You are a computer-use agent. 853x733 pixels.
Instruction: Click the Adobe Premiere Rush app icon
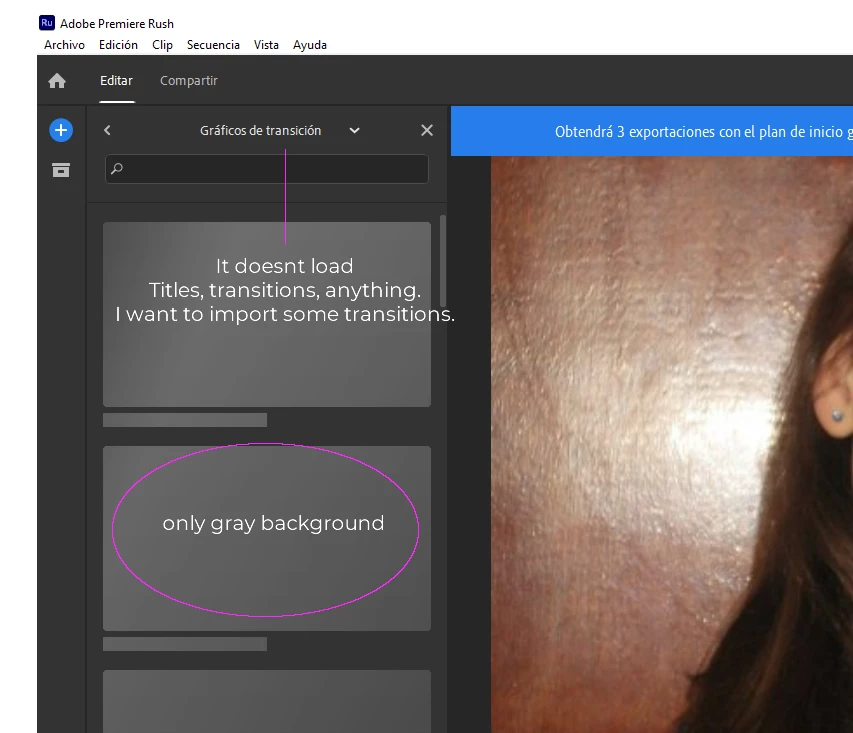click(47, 23)
